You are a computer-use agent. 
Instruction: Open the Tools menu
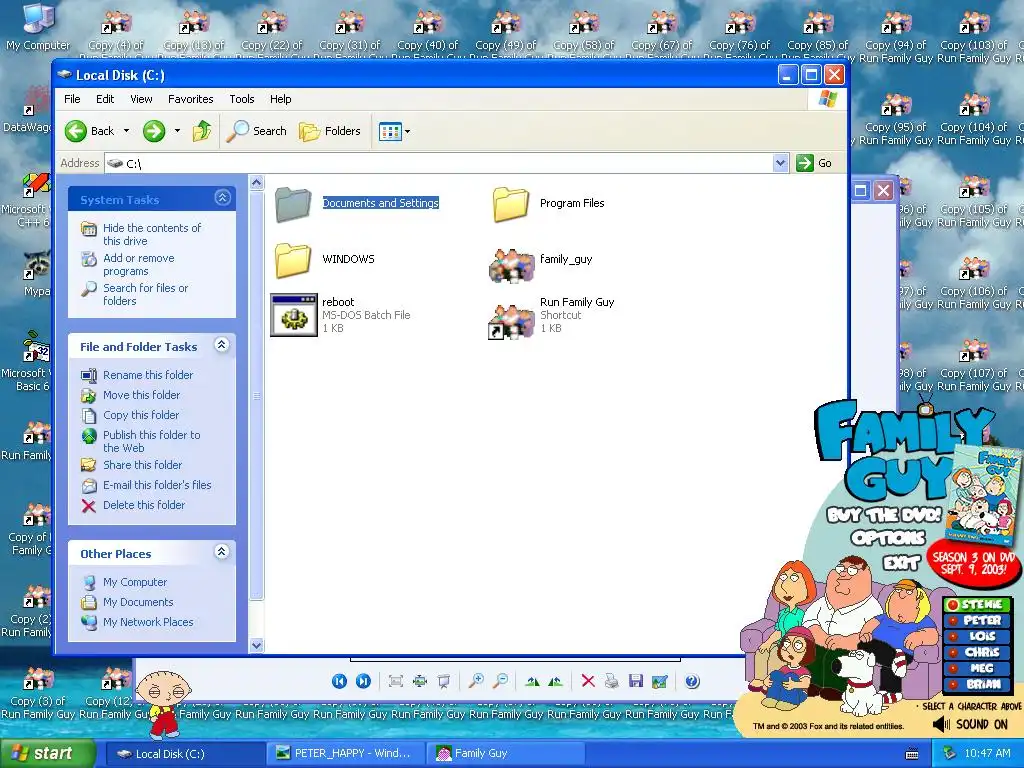[x=242, y=99]
